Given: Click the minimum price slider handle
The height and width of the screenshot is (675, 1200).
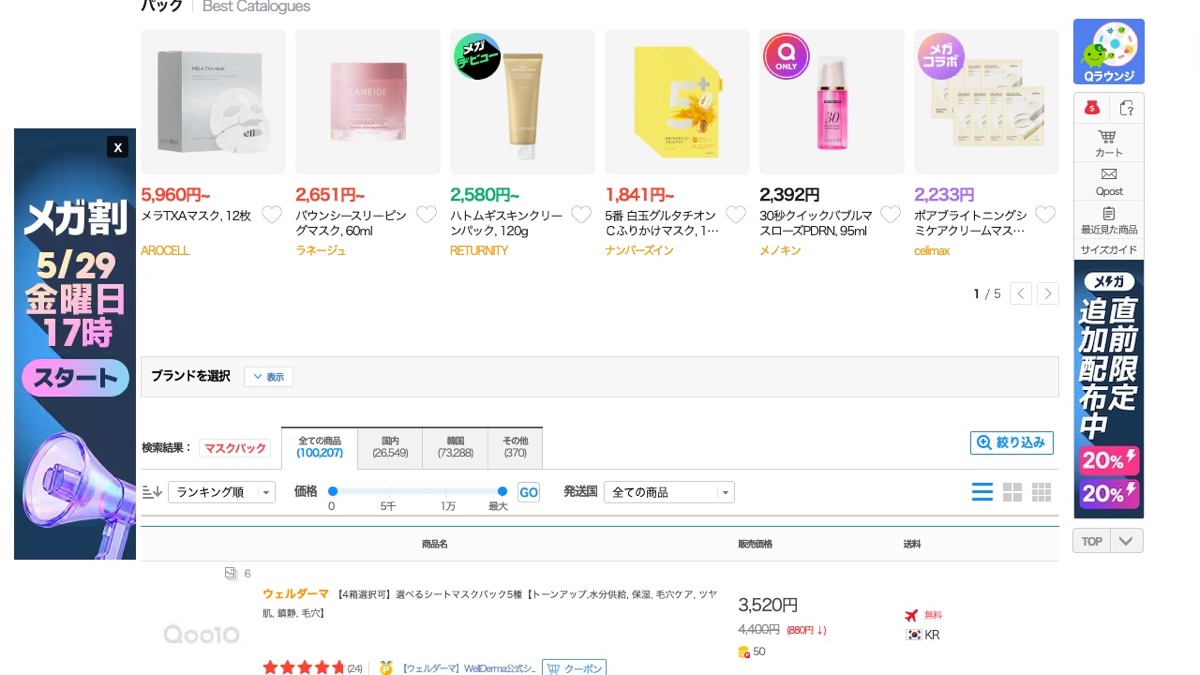Looking at the screenshot, I should (333, 491).
